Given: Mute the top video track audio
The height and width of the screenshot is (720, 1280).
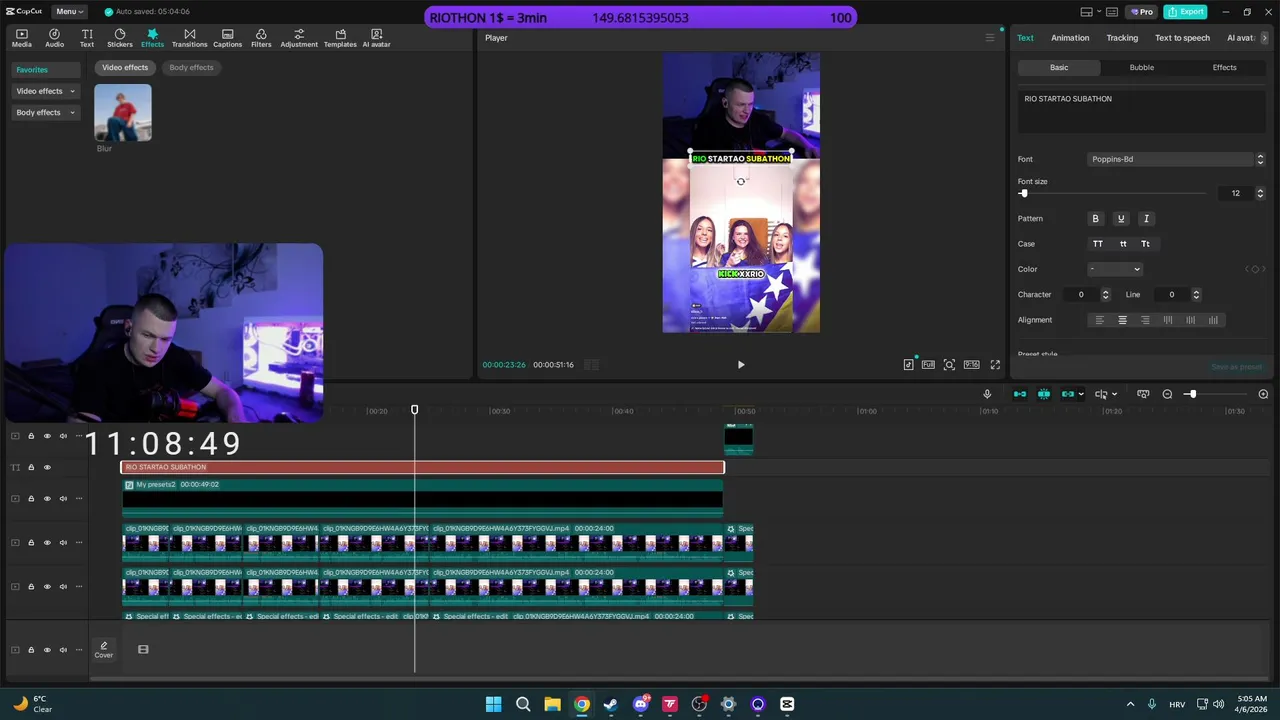Looking at the screenshot, I should point(63,436).
